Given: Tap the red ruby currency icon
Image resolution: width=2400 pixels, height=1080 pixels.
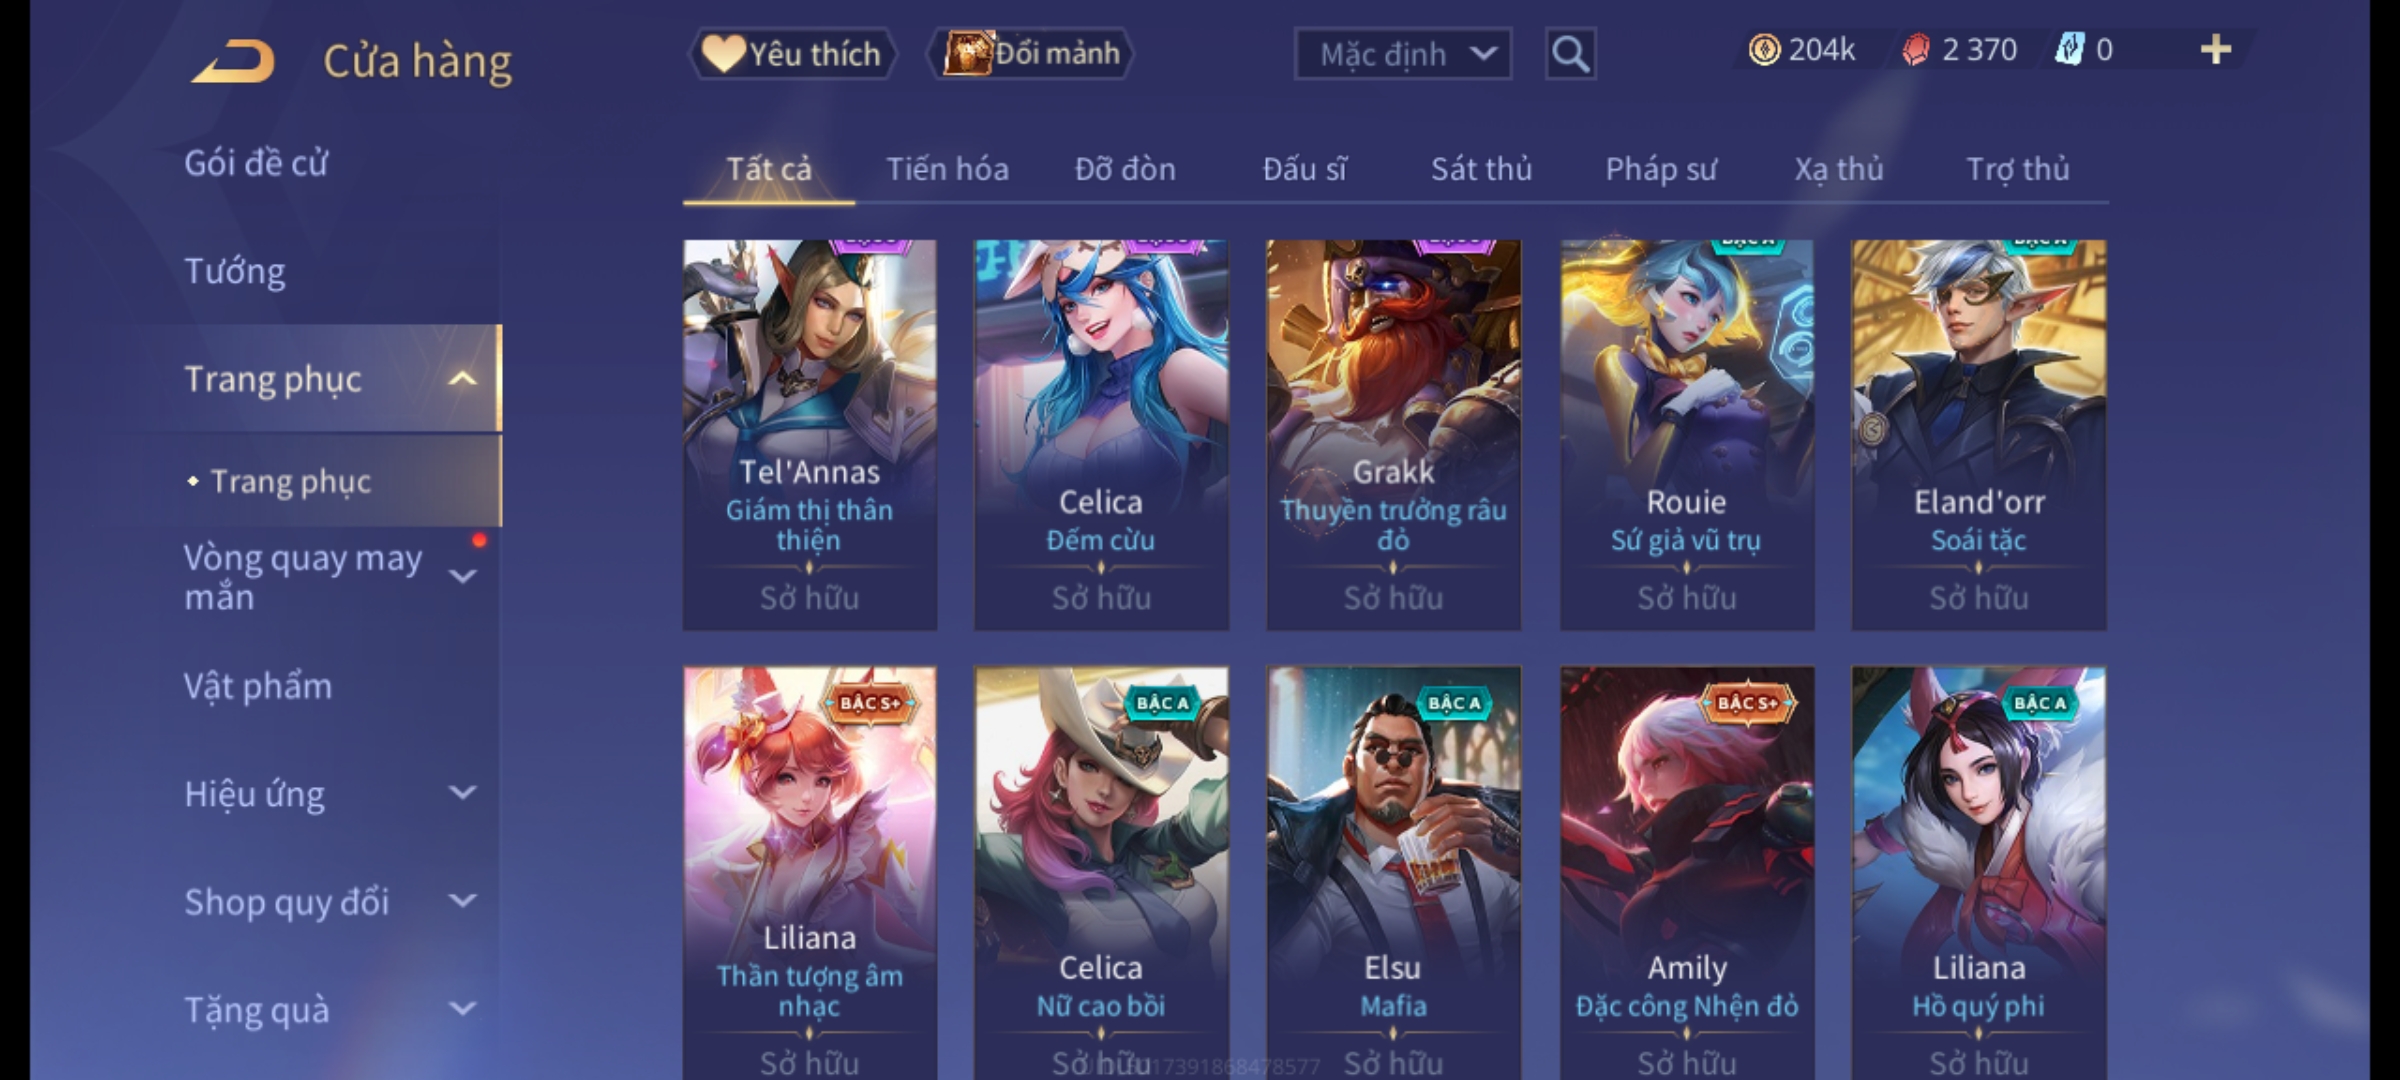Looking at the screenshot, I should (x=1916, y=49).
